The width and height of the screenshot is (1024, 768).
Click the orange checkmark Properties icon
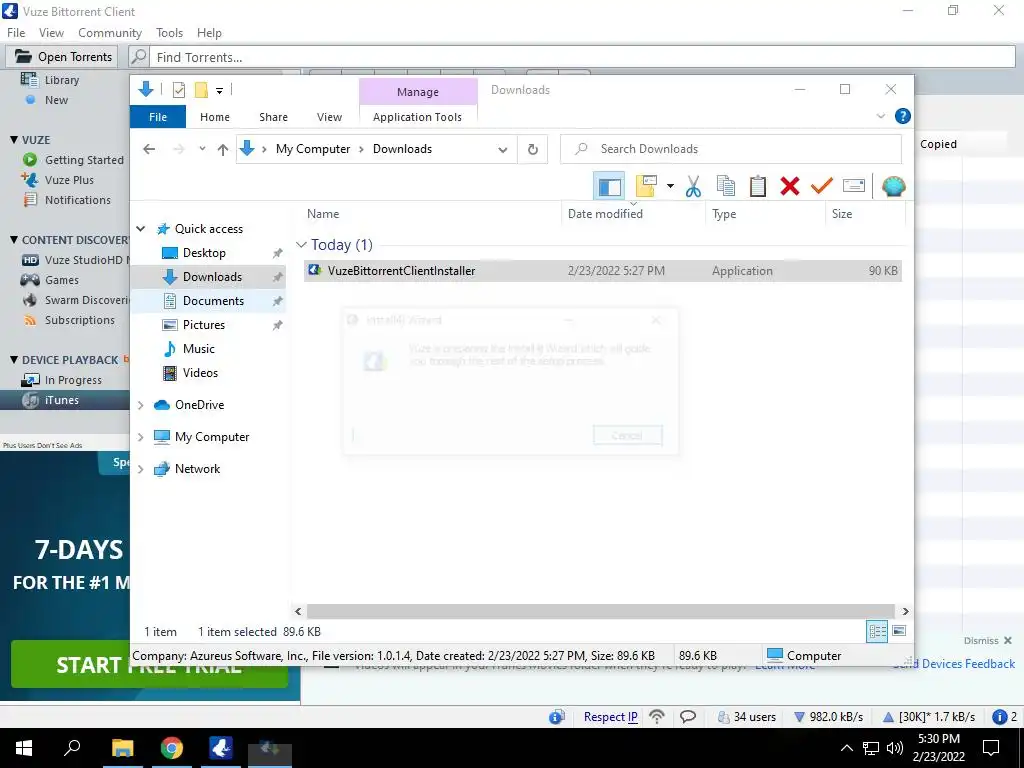822,187
